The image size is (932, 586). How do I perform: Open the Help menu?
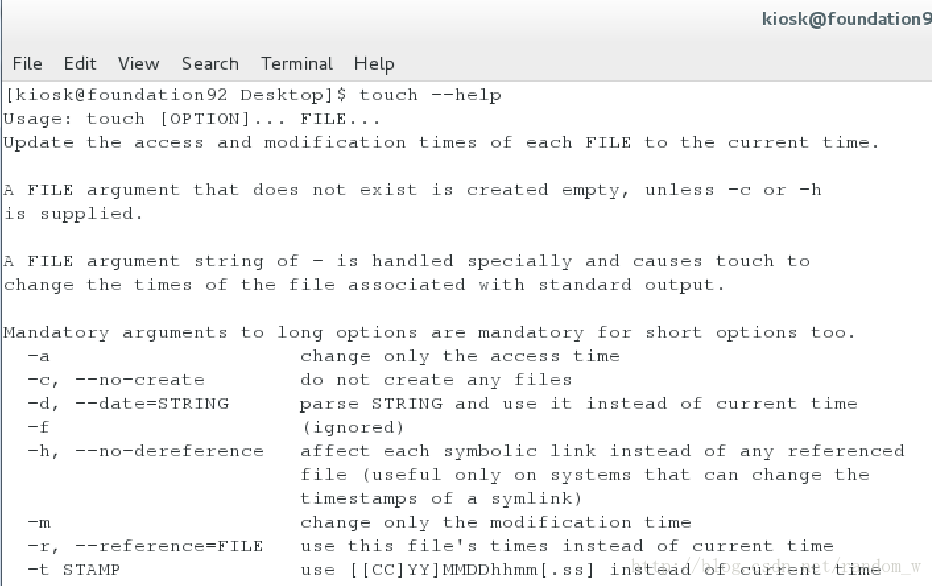click(x=374, y=64)
